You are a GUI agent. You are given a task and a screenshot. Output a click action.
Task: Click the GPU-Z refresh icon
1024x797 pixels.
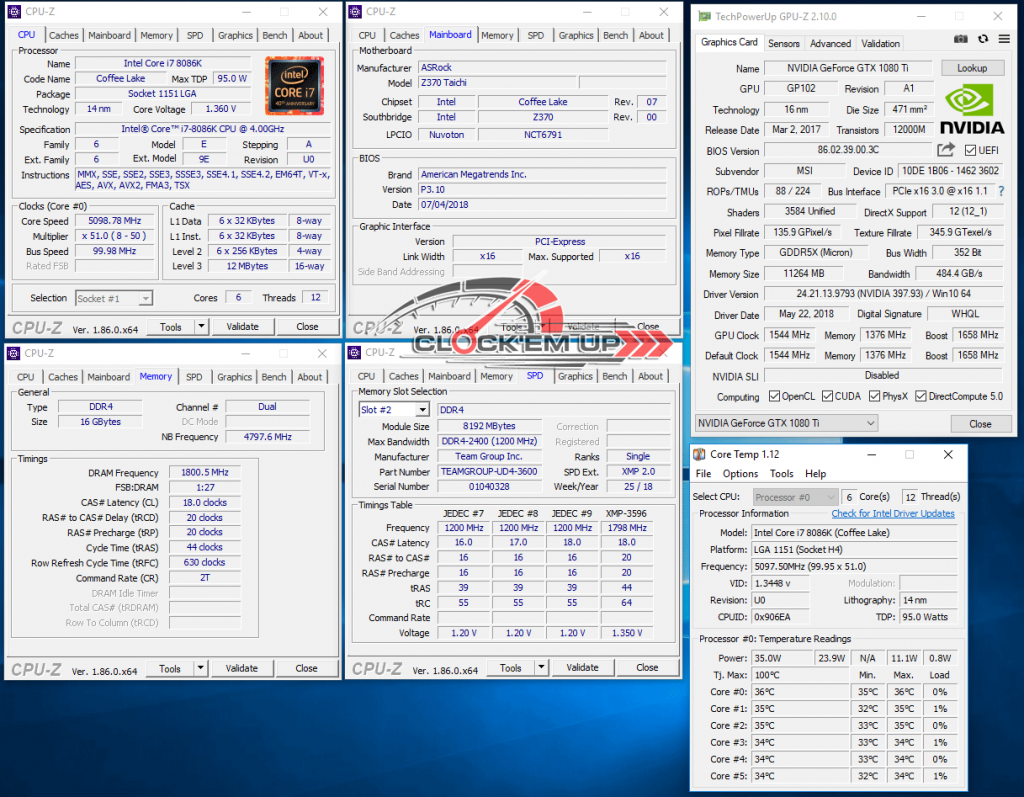(x=983, y=39)
